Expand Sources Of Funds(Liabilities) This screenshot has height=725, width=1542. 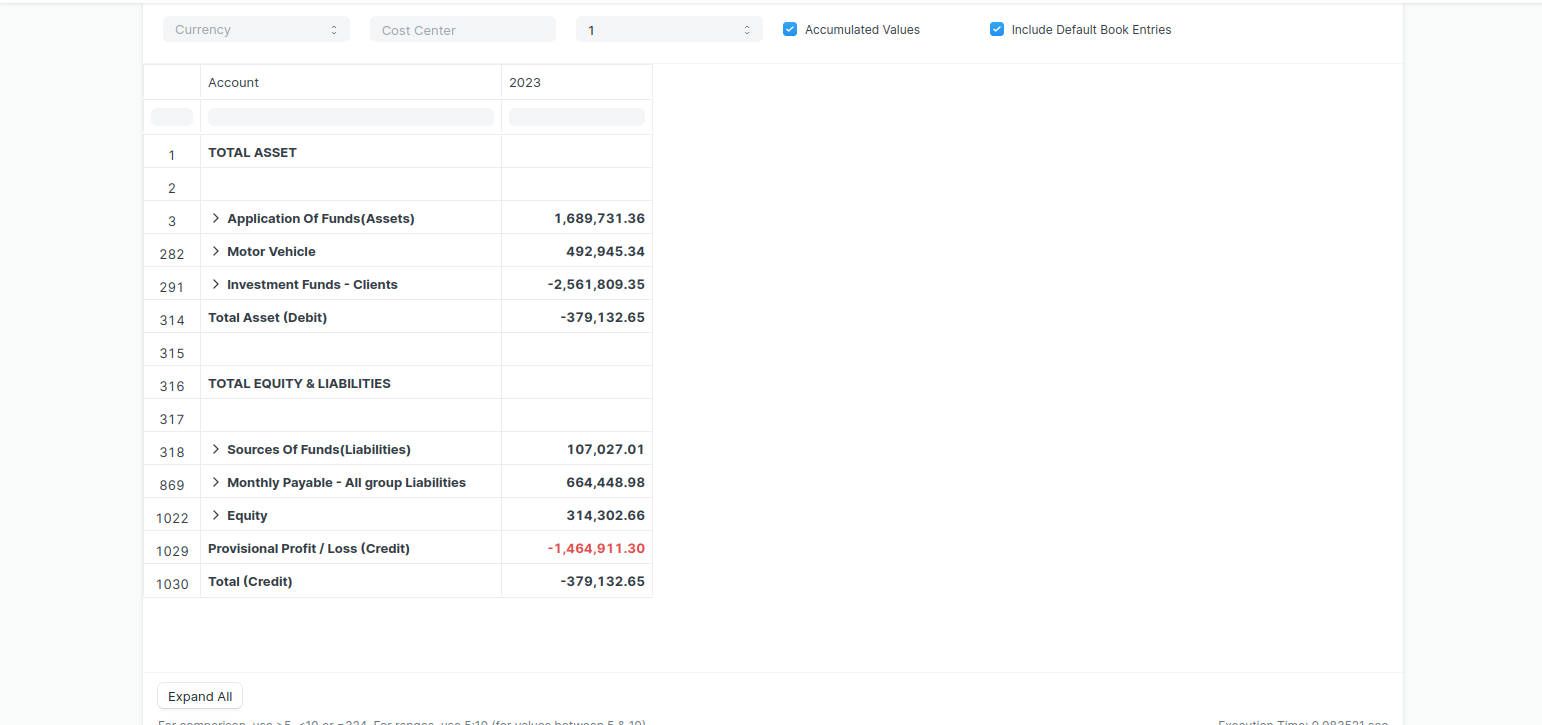[x=216, y=448]
